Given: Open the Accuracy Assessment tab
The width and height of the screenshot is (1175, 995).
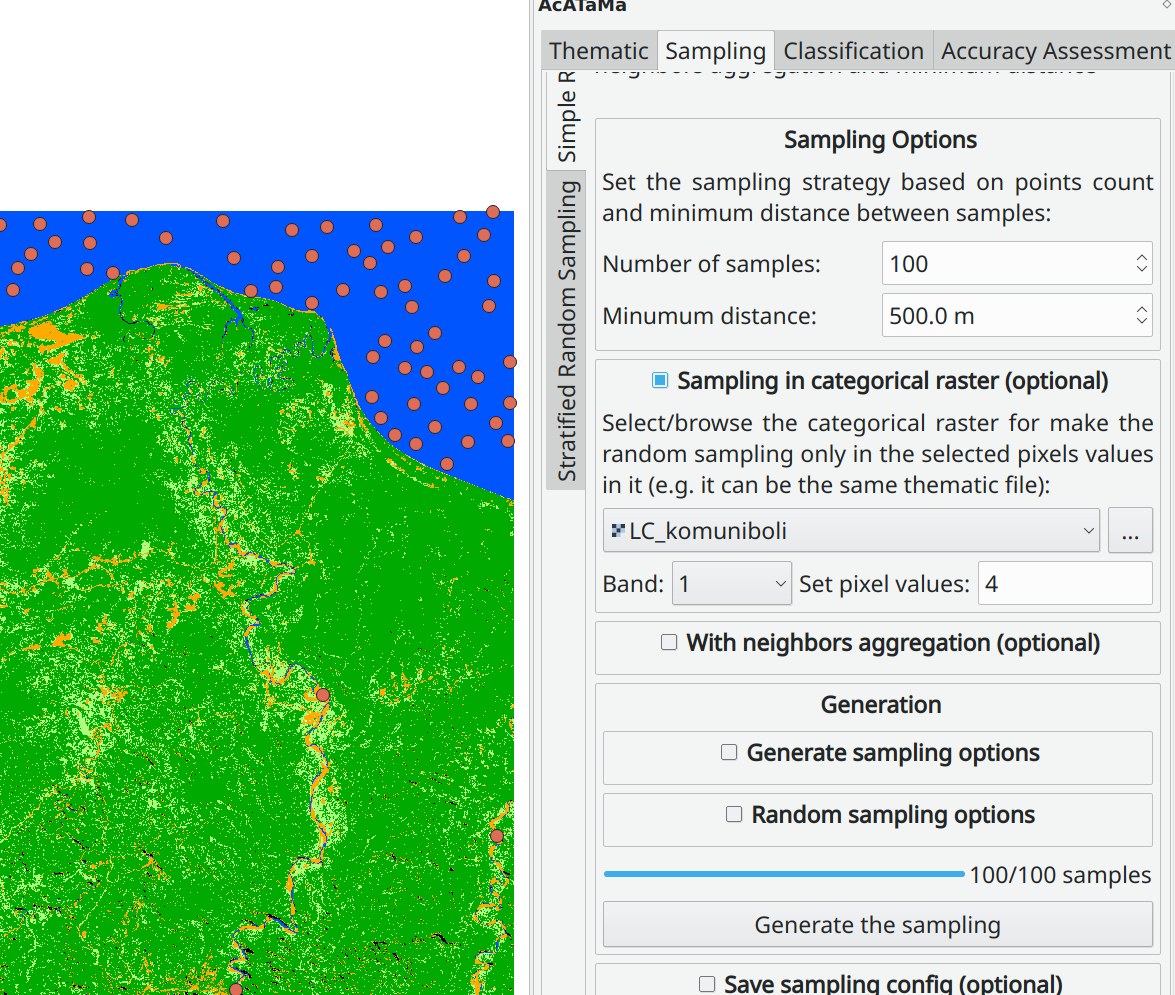Looking at the screenshot, I should tap(1055, 50).
